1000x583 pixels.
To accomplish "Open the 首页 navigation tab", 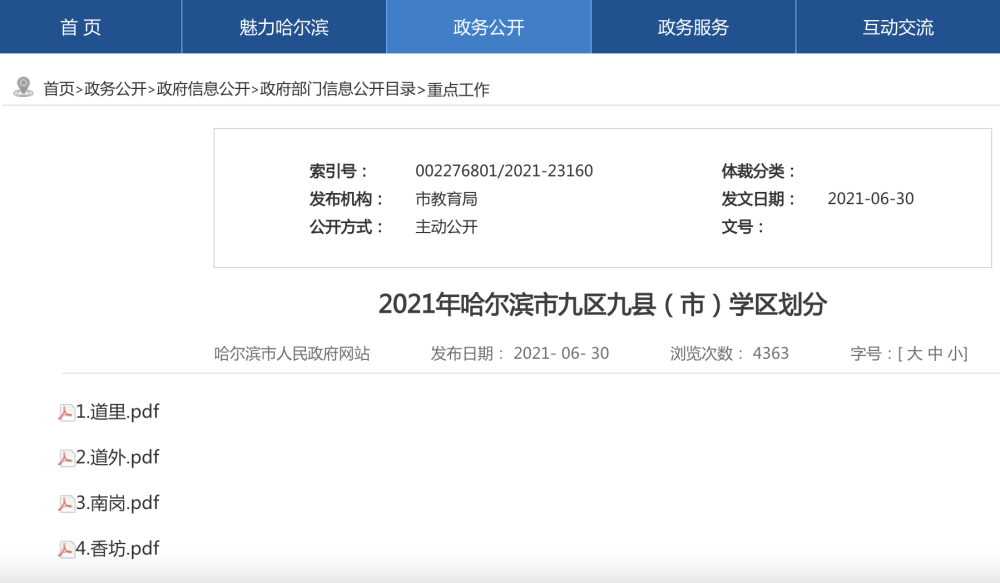I will [x=91, y=27].
